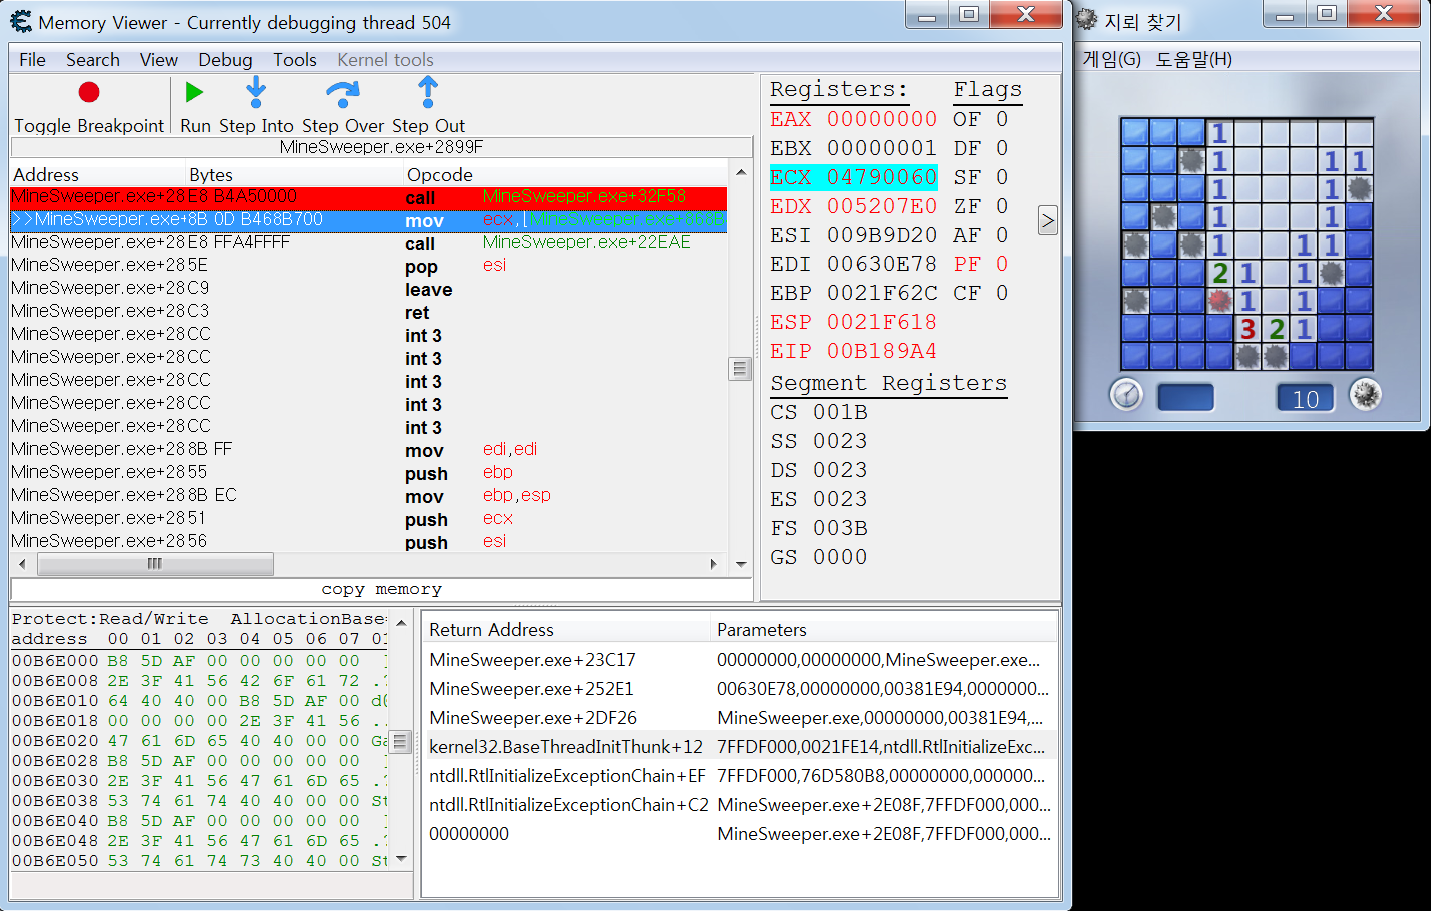
Task: Click the clock icon in Minesweeper
Action: coord(1126,395)
